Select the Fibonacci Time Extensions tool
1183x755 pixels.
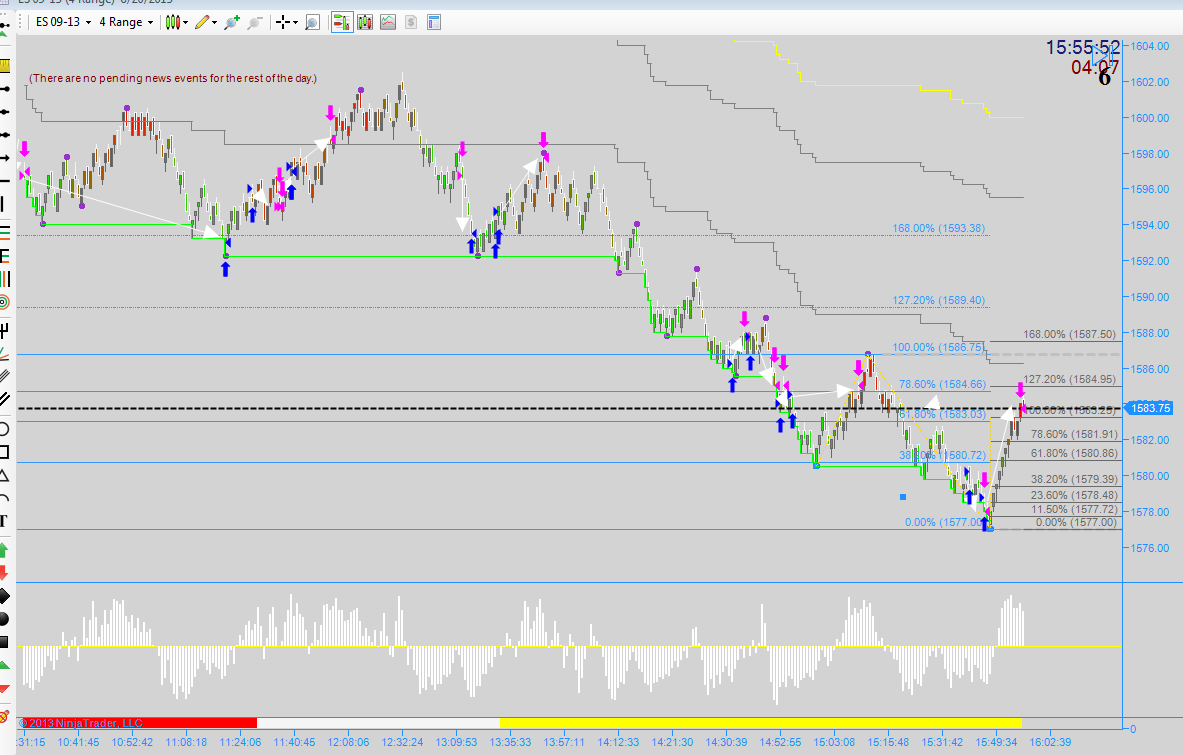(5, 278)
